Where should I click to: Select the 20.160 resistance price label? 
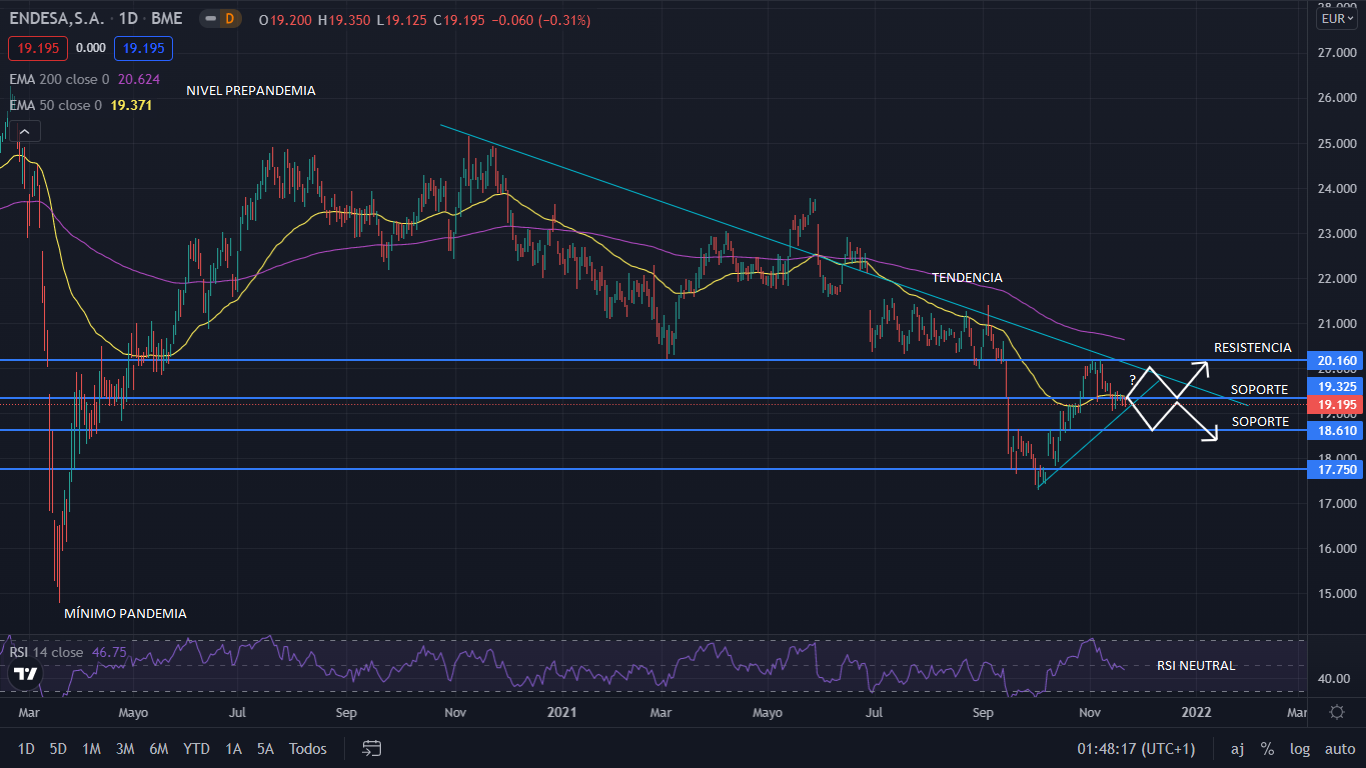[x=1336, y=360]
